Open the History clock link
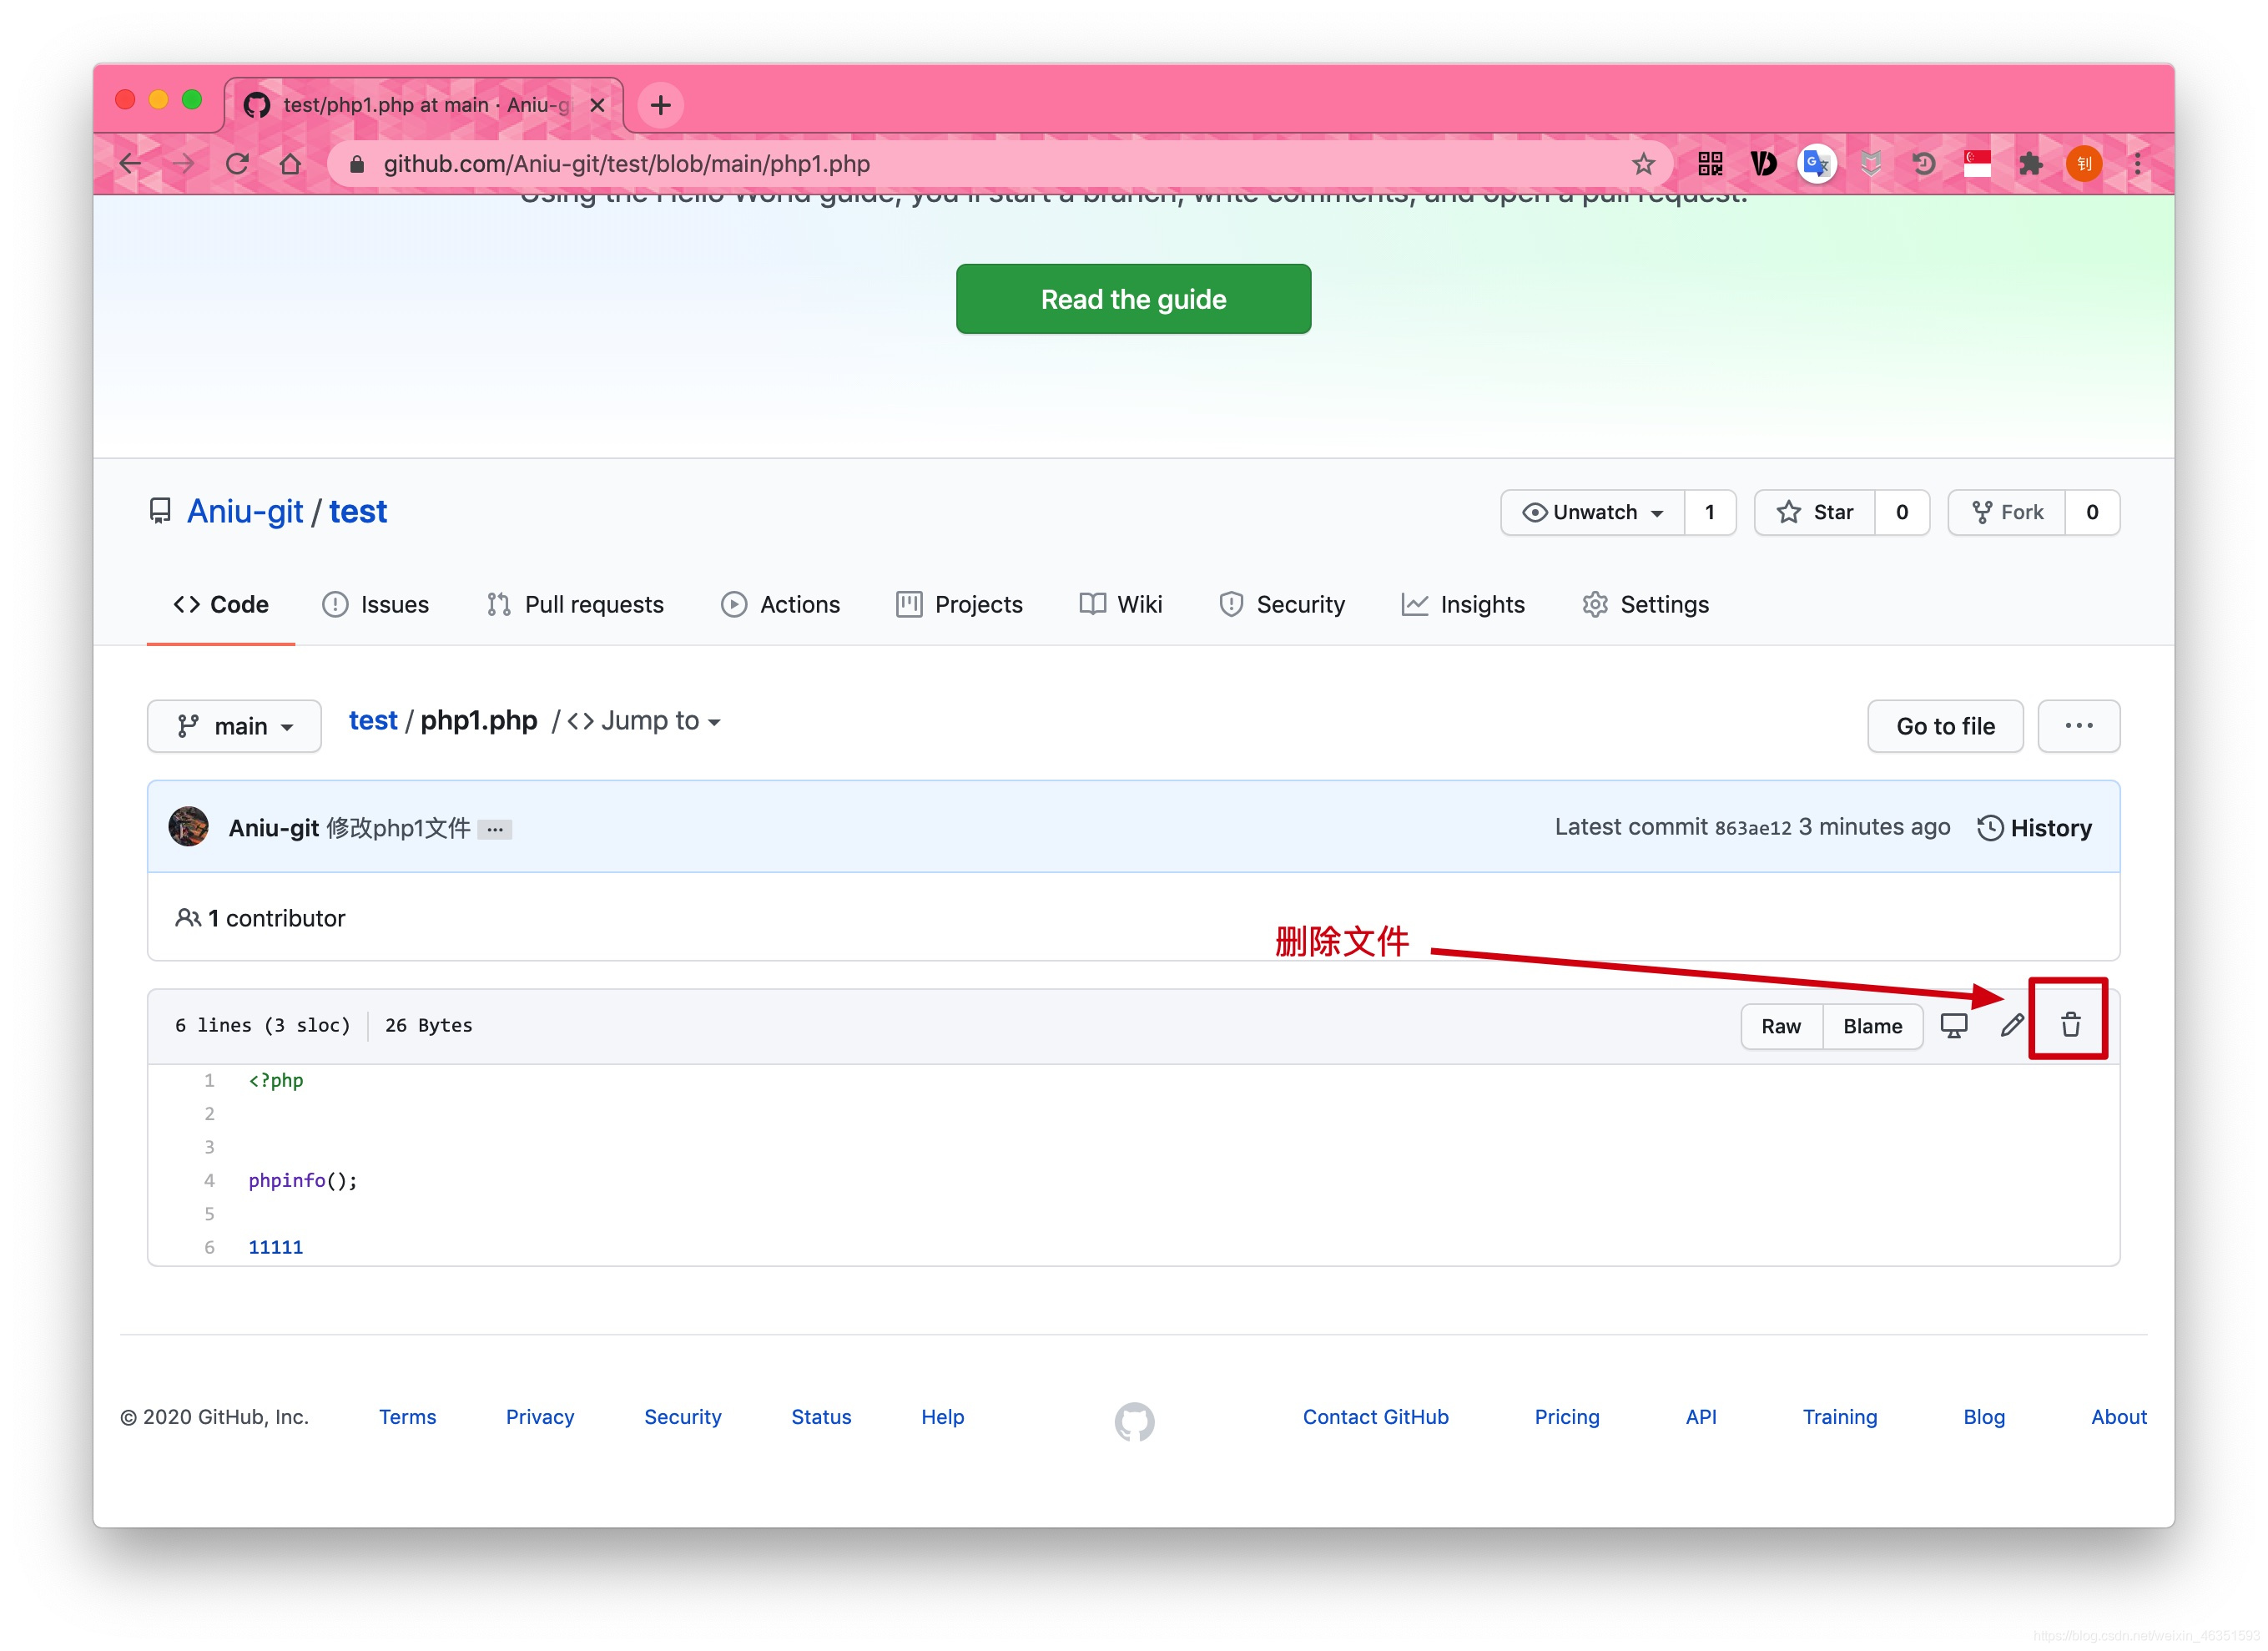Screen dimensions: 2268x1651 point(2034,828)
